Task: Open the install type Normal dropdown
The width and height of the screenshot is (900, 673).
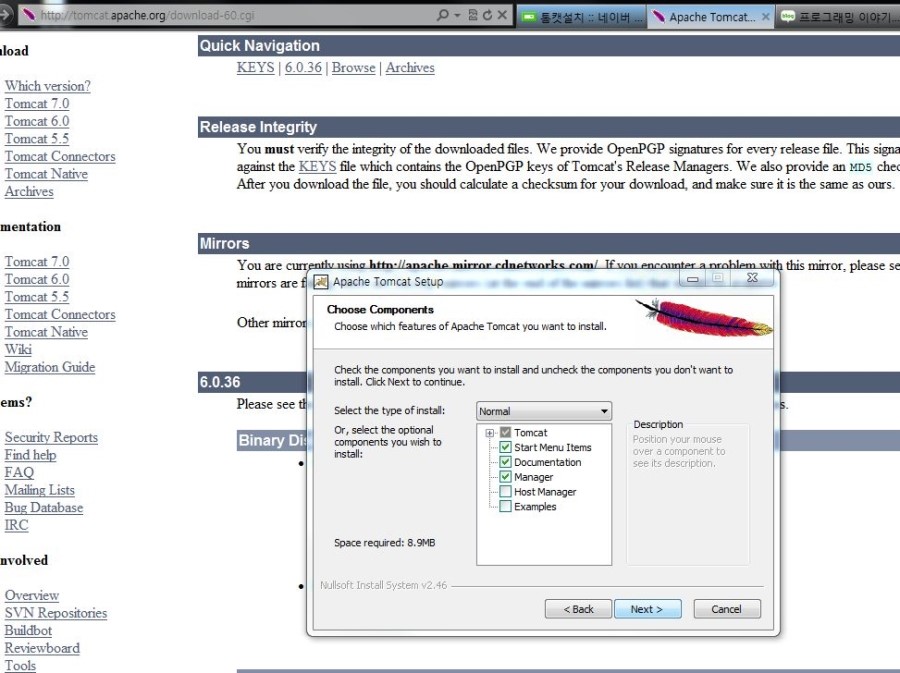Action: tap(544, 411)
